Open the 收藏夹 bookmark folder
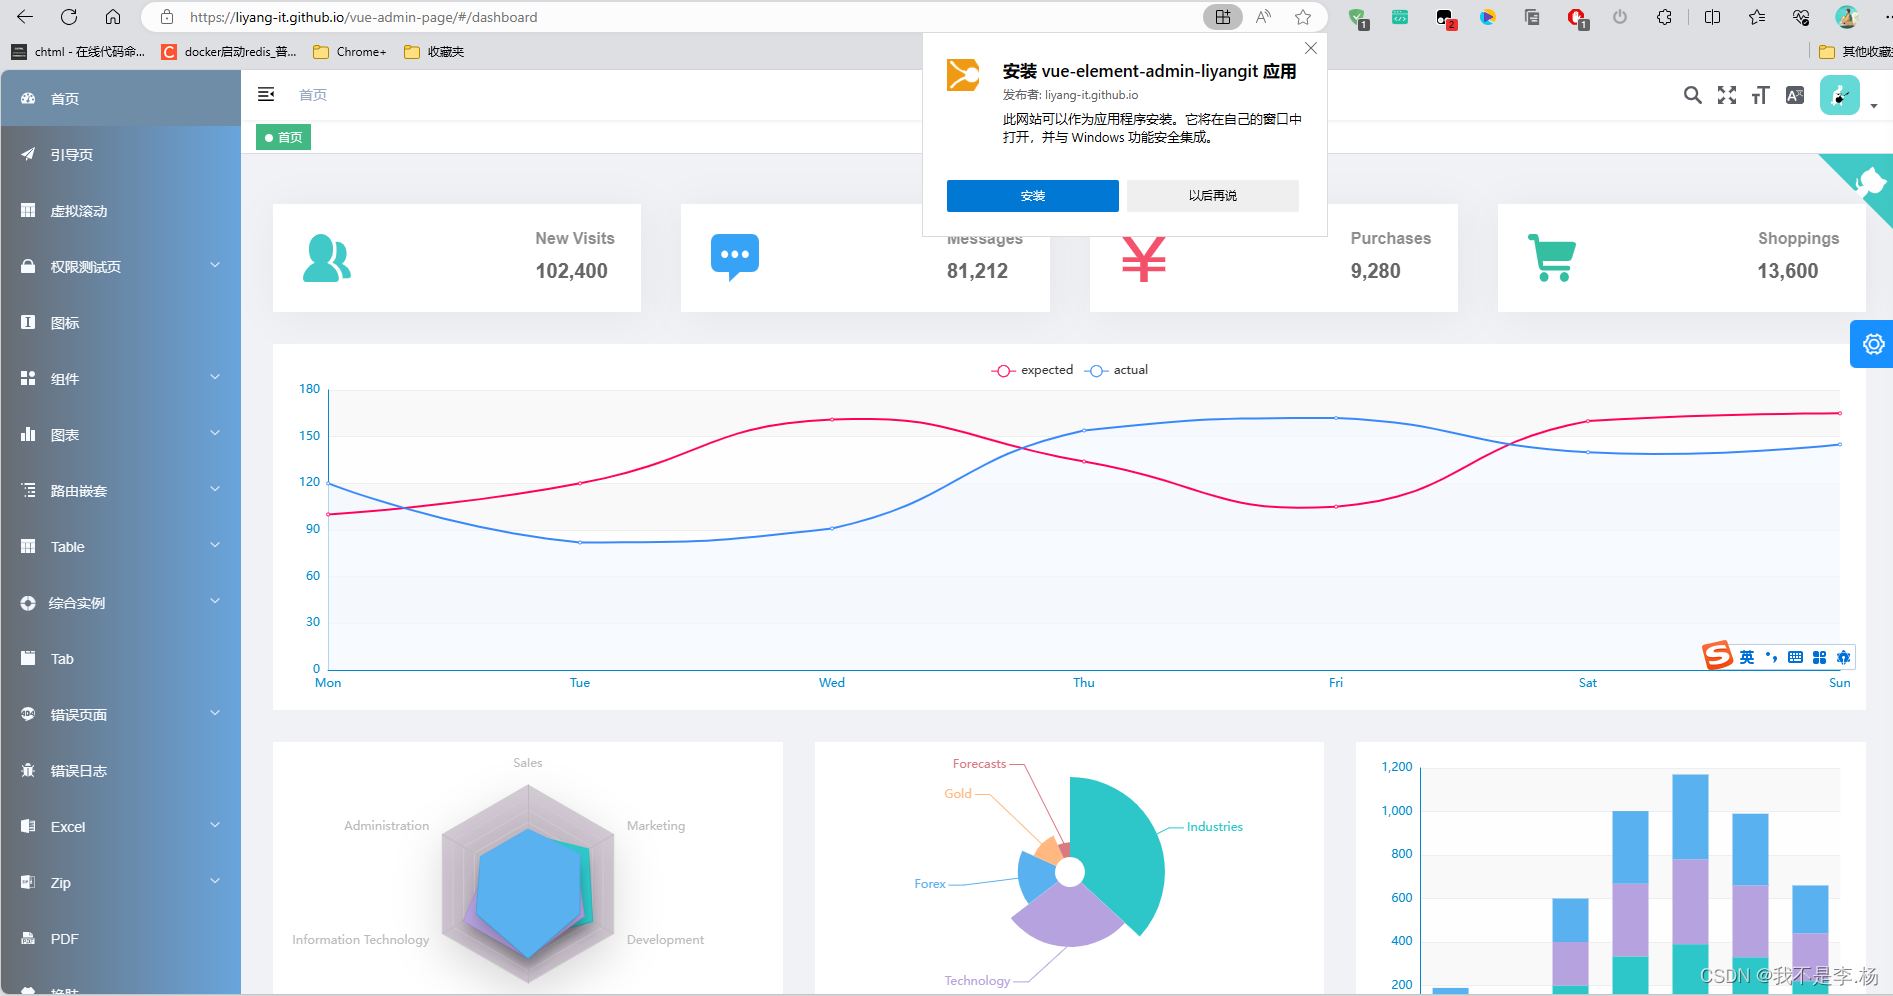 434,52
